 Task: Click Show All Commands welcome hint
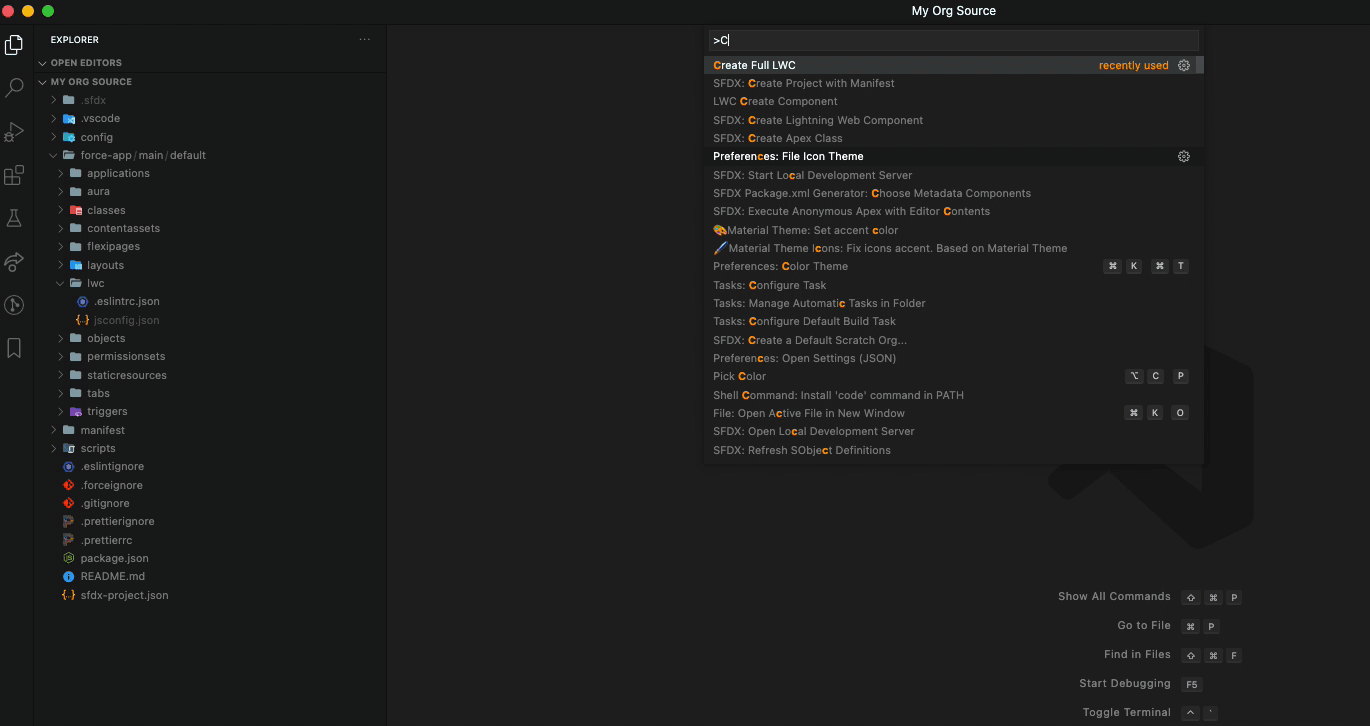click(x=1114, y=596)
